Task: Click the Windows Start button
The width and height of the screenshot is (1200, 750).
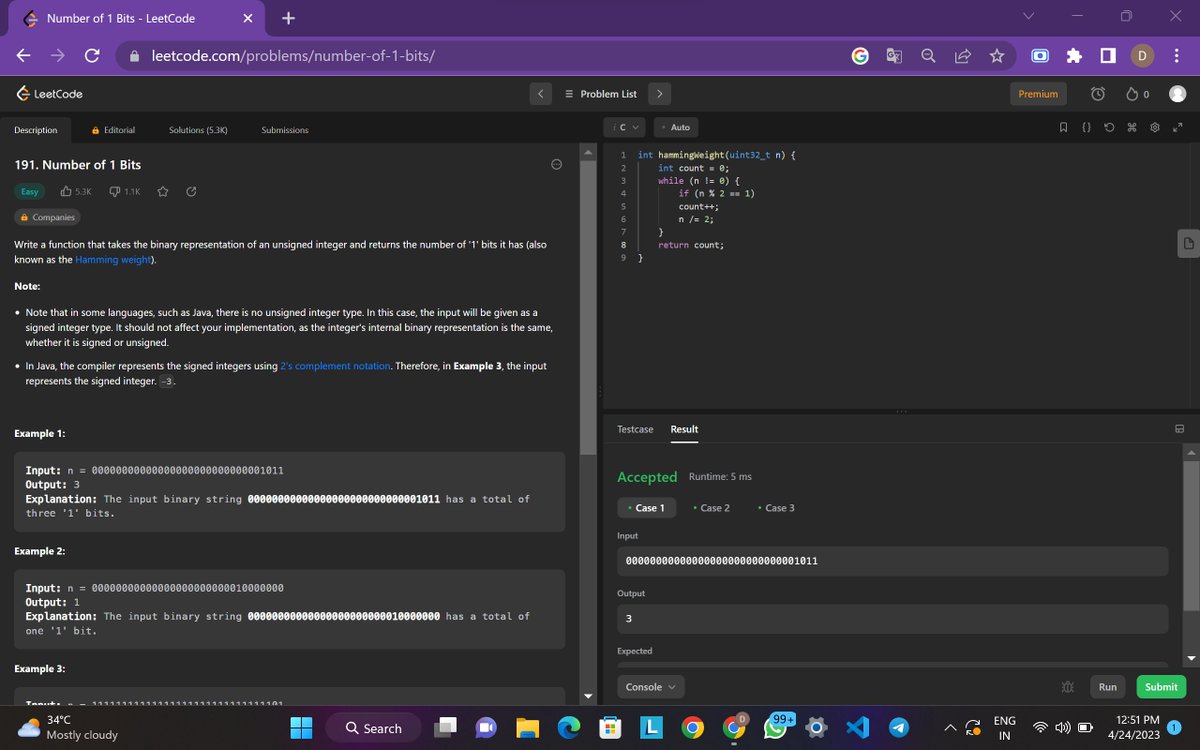Action: 302,728
